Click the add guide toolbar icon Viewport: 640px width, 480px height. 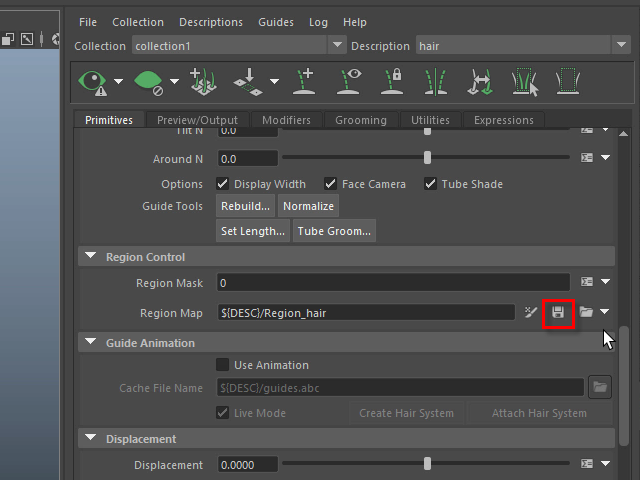pos(305,81)
